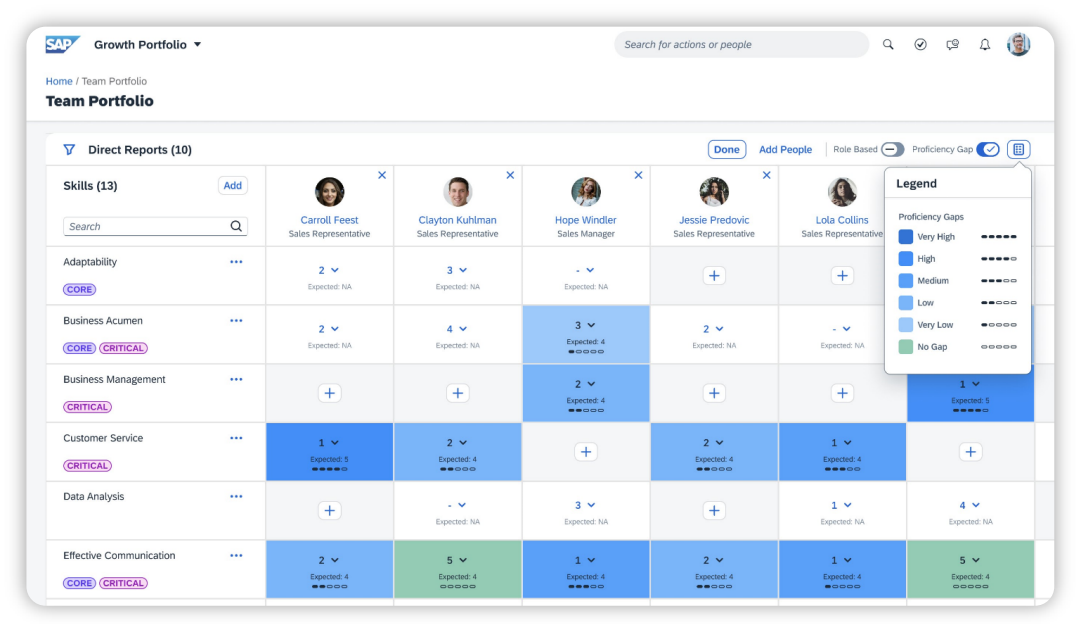Open more options for Business Acumen skill
The image size is (1084, 624).
pos(236,321)
